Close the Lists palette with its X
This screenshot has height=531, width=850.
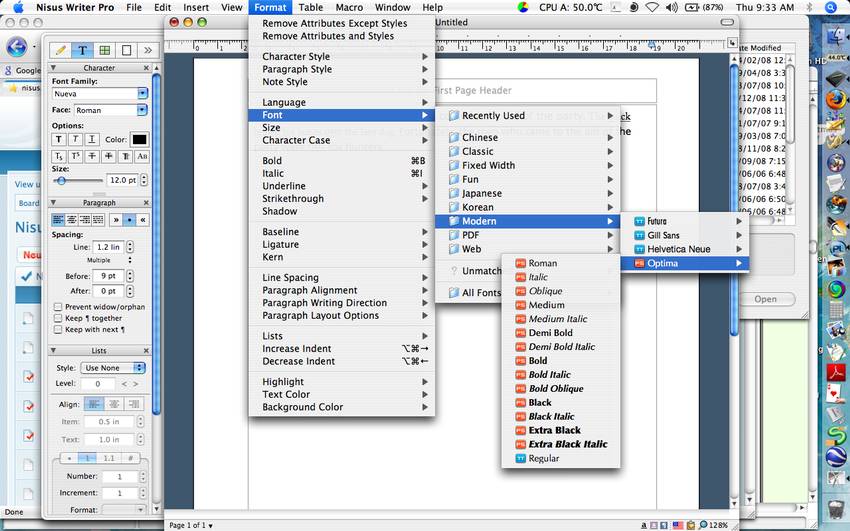point(146,351)
